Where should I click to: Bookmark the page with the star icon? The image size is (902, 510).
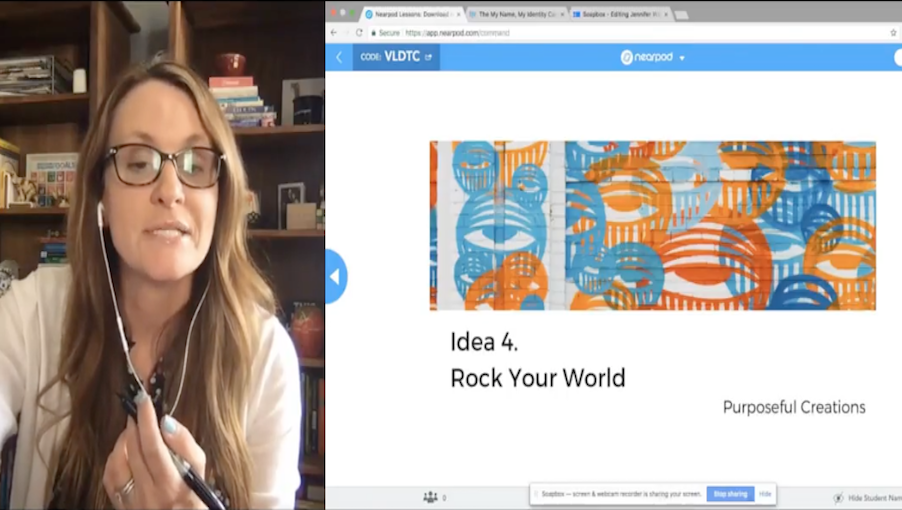(893, 33)
